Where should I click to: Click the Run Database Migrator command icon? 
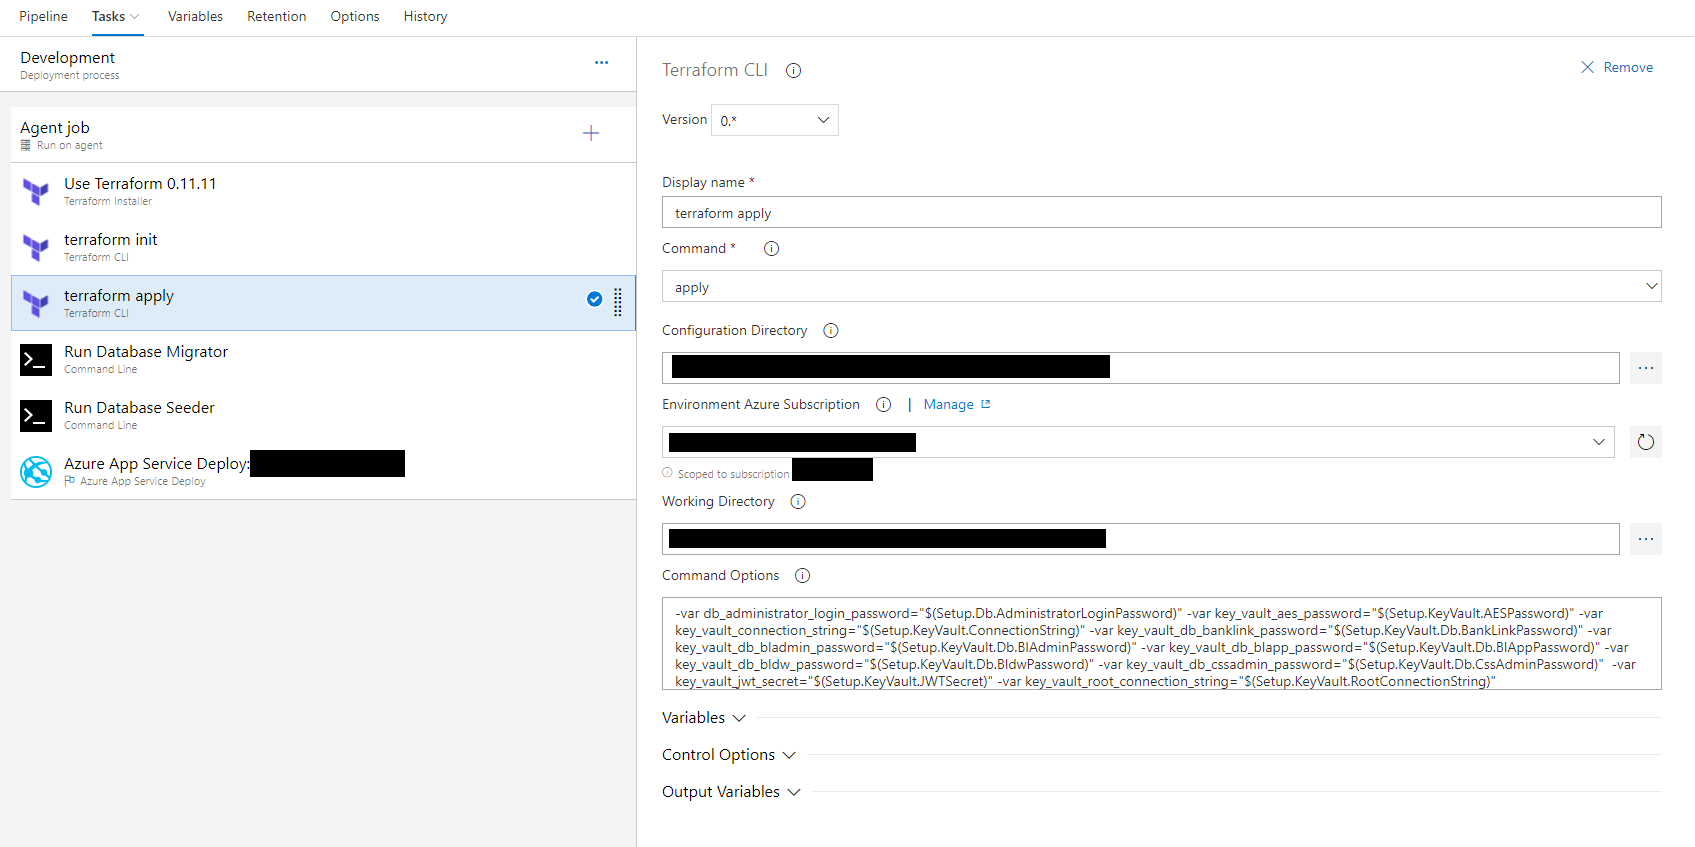[36, 359]
